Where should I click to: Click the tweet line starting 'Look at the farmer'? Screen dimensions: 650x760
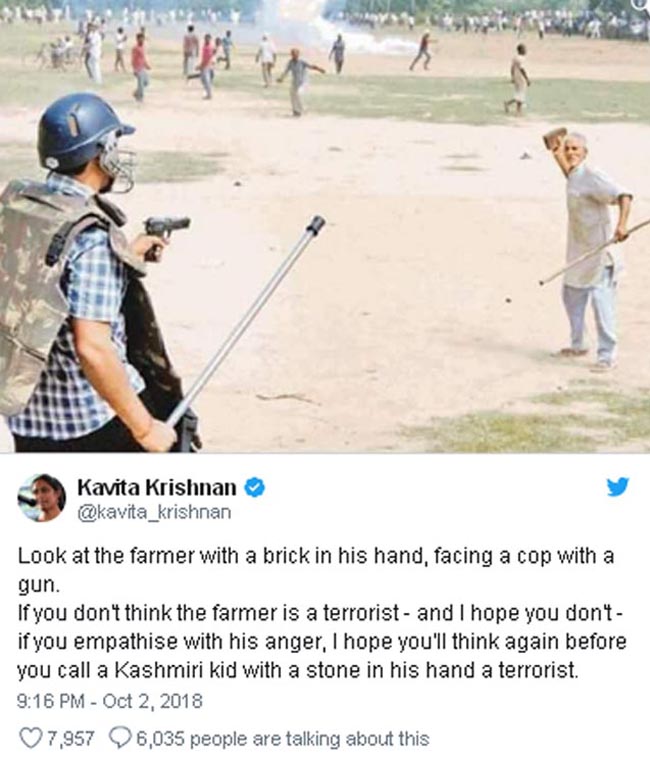tap(316, 556)
